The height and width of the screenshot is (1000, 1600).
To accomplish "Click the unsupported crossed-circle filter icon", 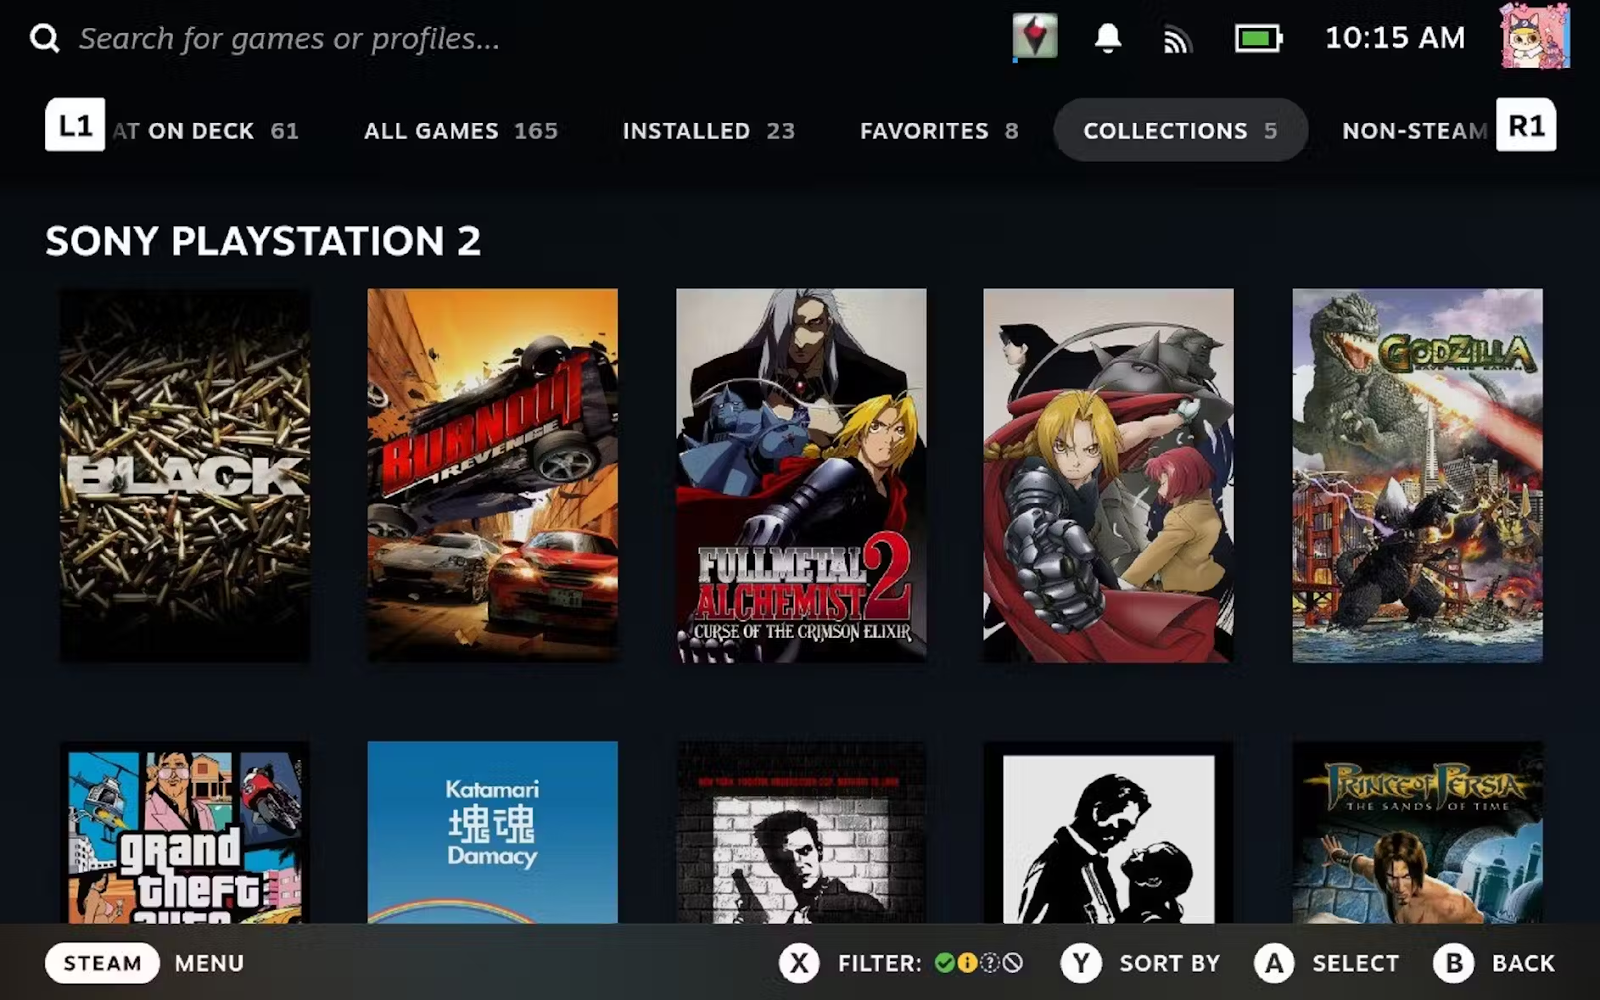I will pyautogui.click(x=1013, y=963).
